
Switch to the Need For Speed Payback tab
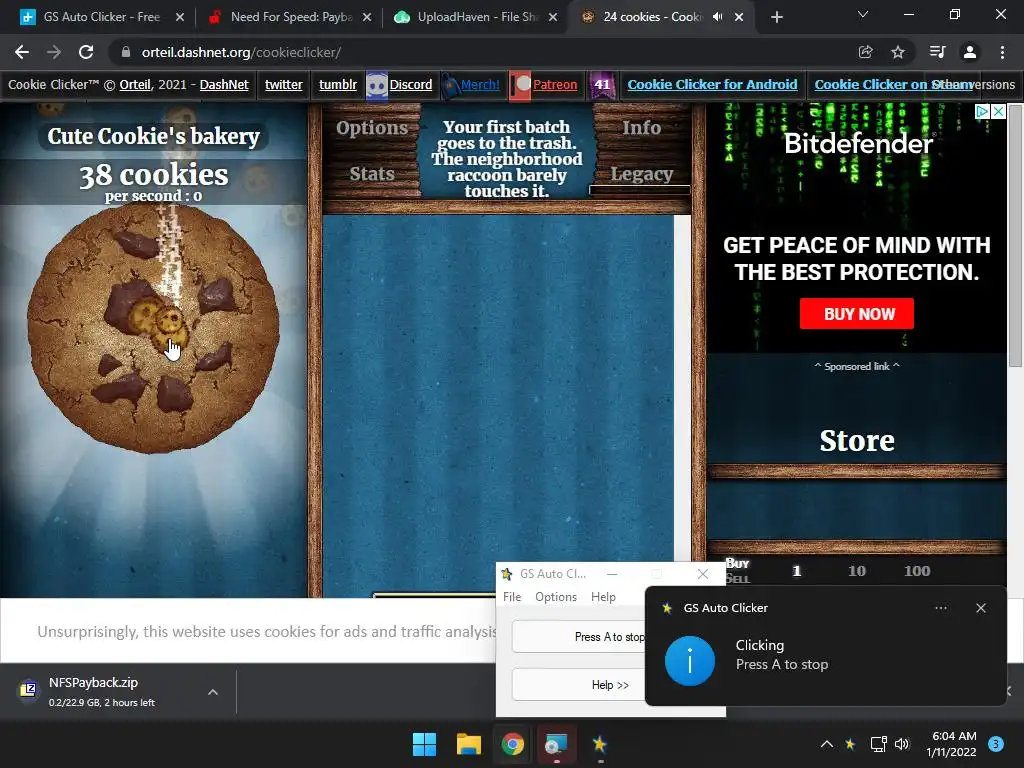(291, 17)
